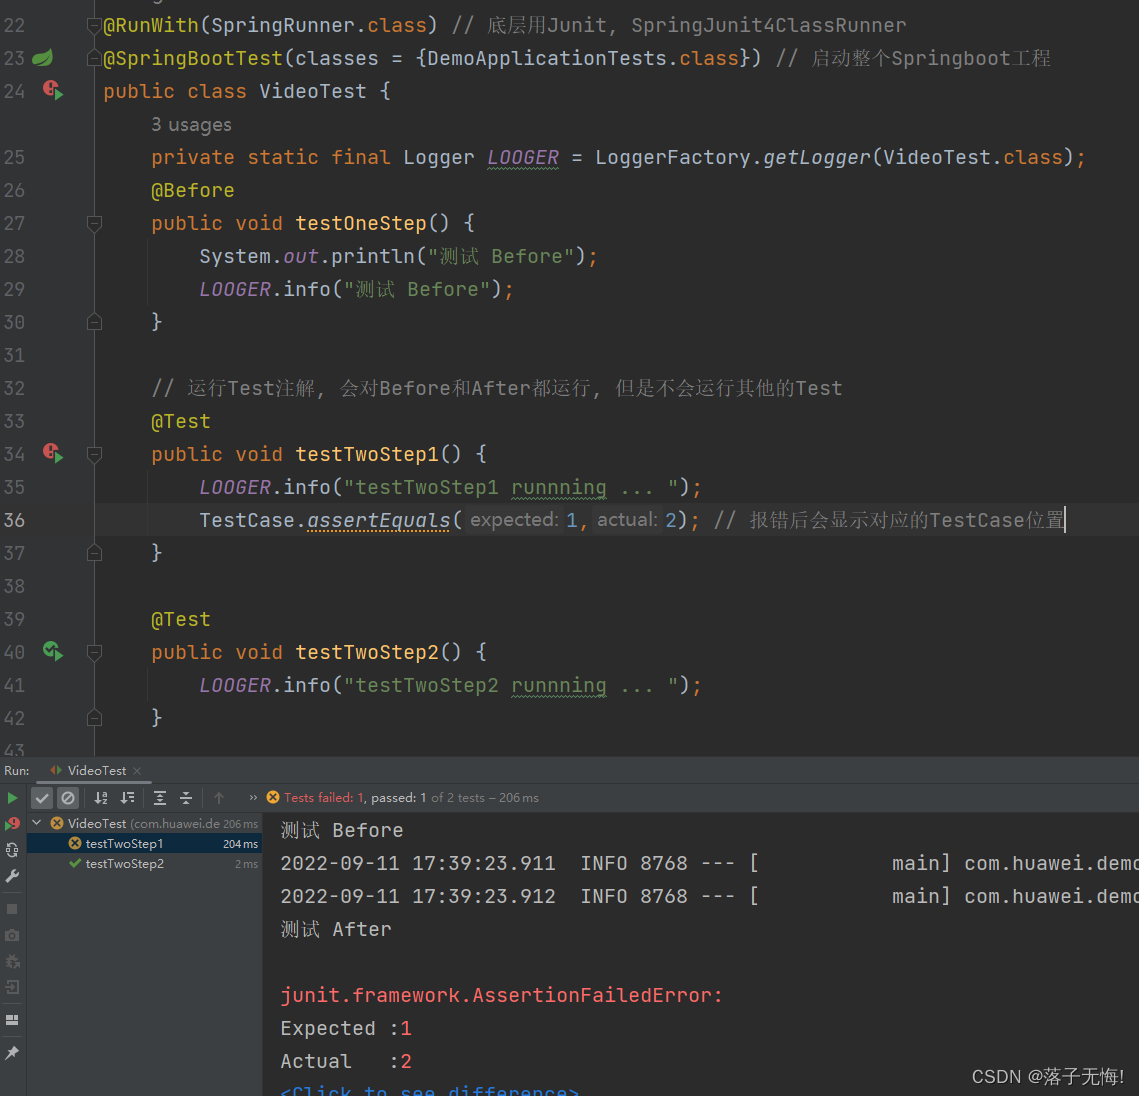Click the VideoTest class name on line 24
The width and height of the screenshot is (1139, 1096).
tap(313, 91)
